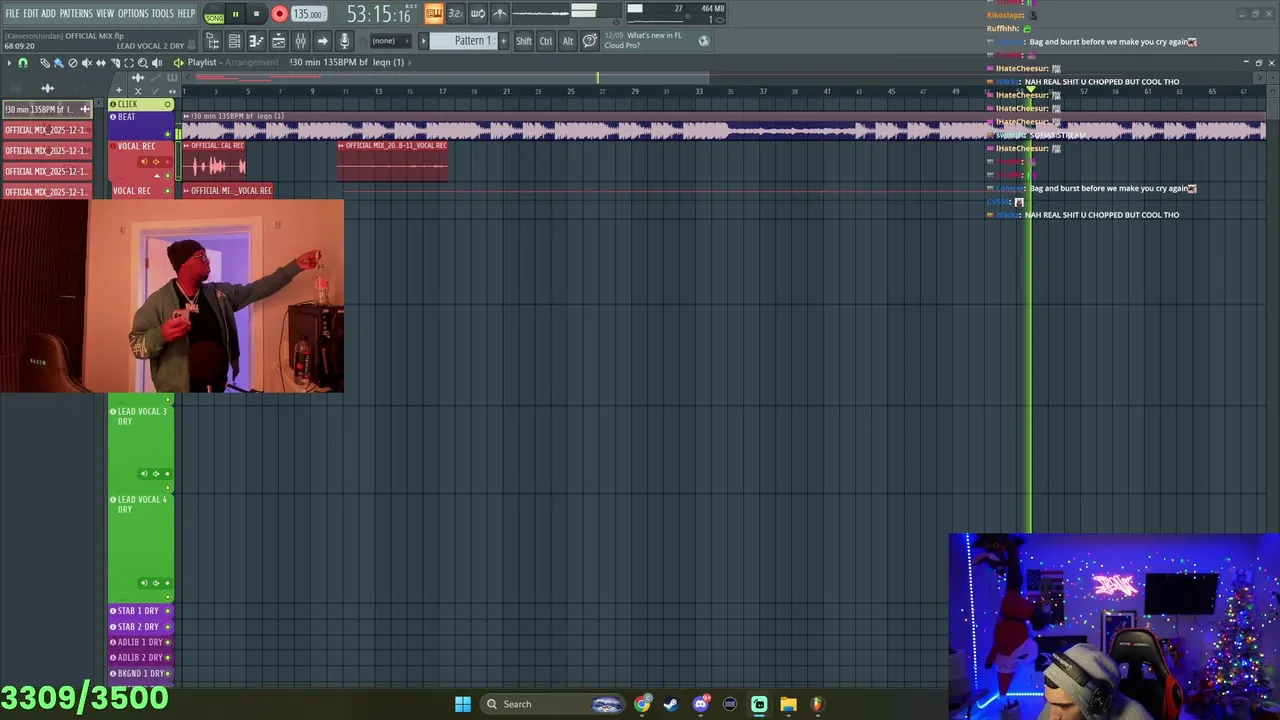
Task: Mute the CLICK track
Action: (168, 104)
